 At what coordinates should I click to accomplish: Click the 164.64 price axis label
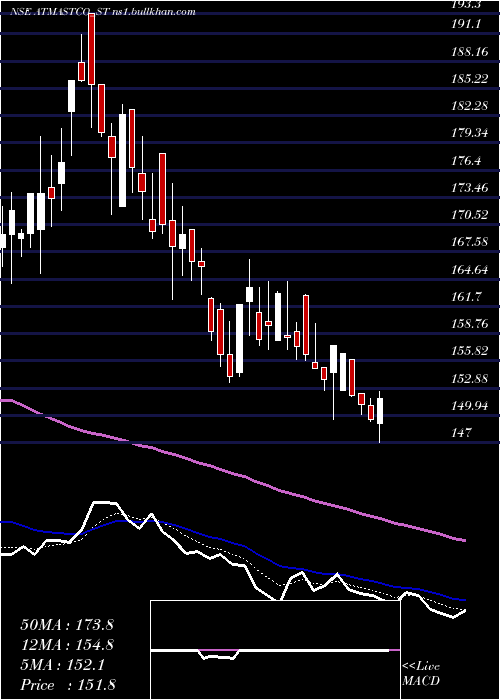tap(470, 270)
